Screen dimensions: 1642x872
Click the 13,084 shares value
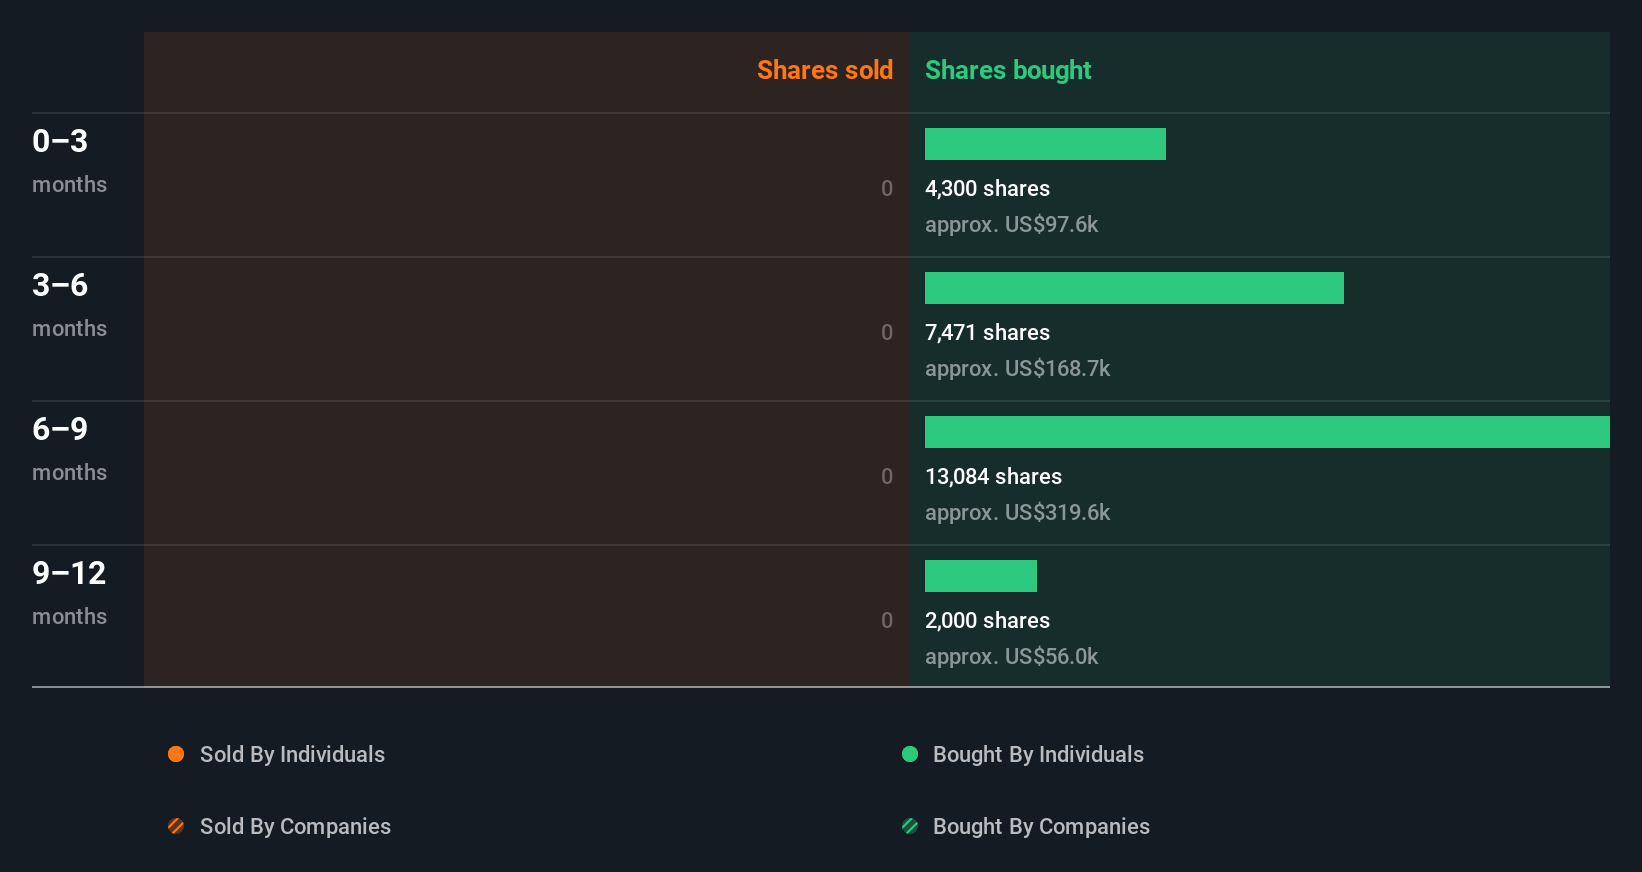(993, 476)
